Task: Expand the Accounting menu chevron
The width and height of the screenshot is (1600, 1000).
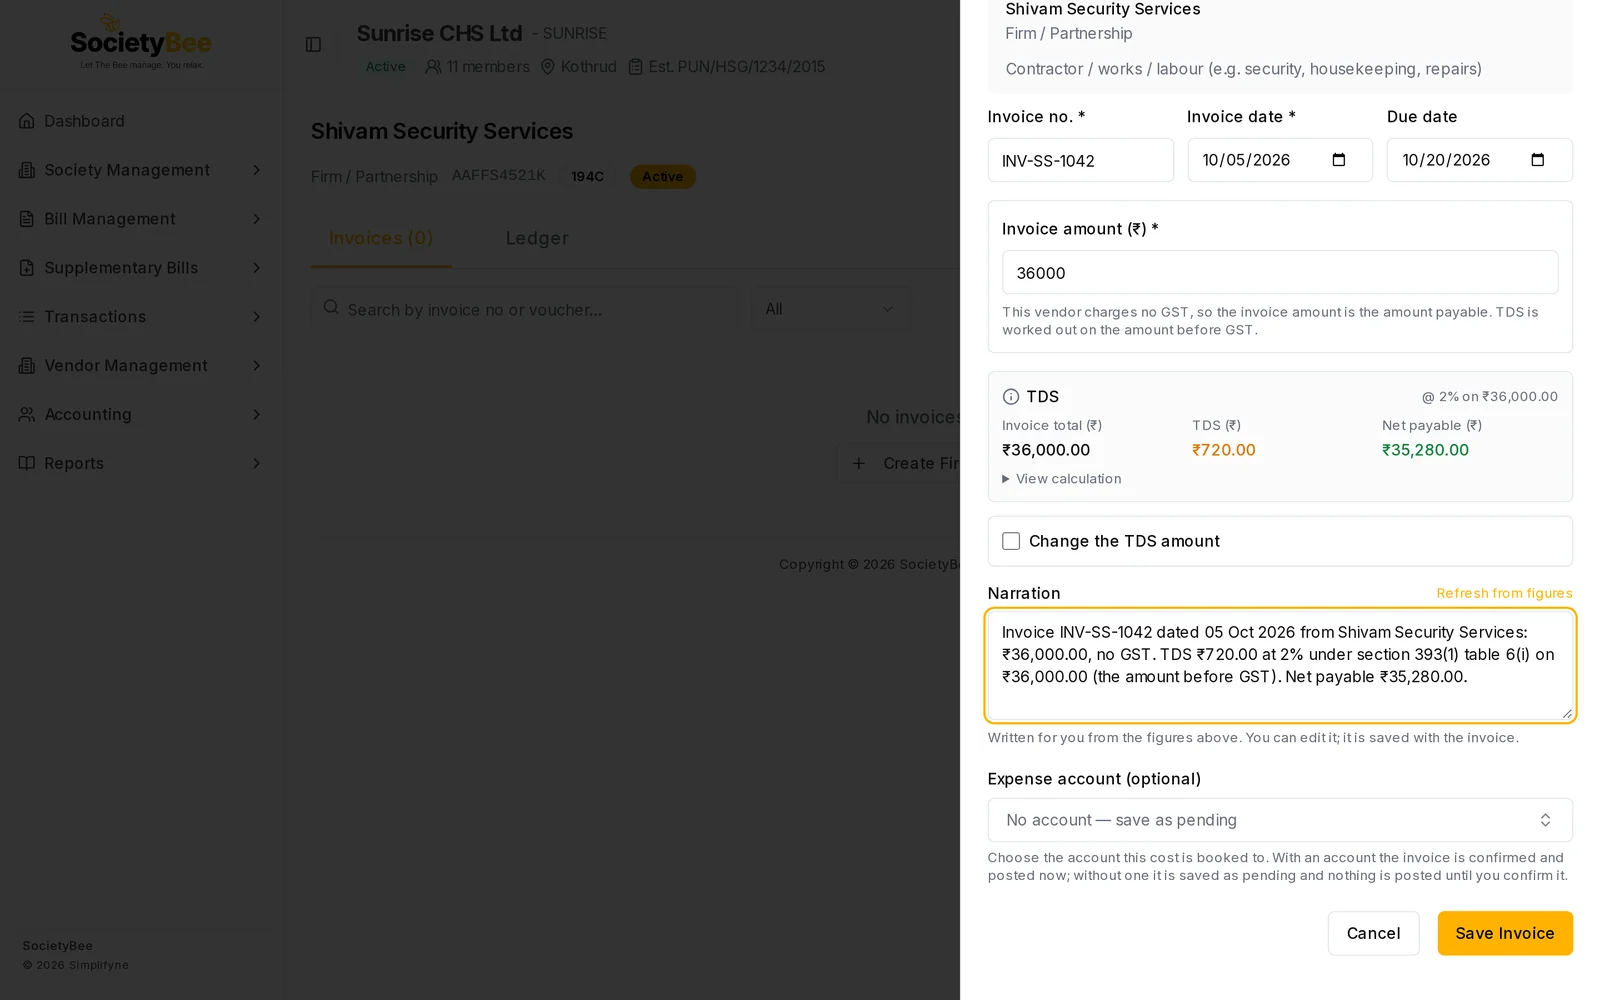Action: click(x=256, y=415)
